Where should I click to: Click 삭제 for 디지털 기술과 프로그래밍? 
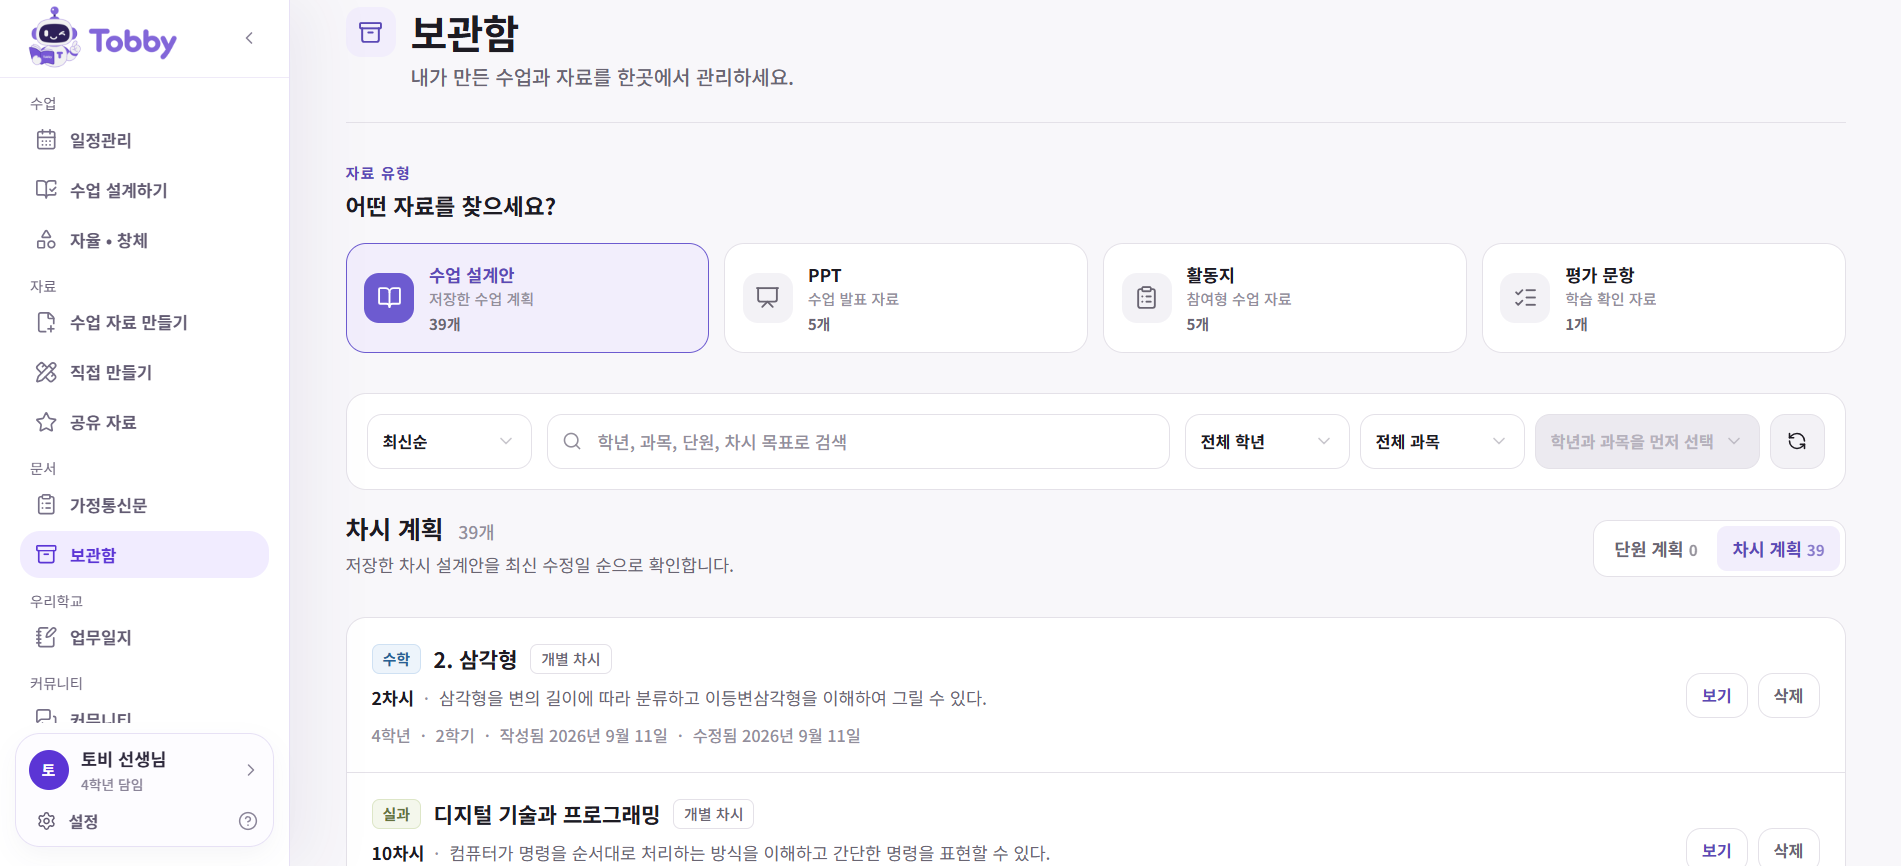(x=1788, y=849)
